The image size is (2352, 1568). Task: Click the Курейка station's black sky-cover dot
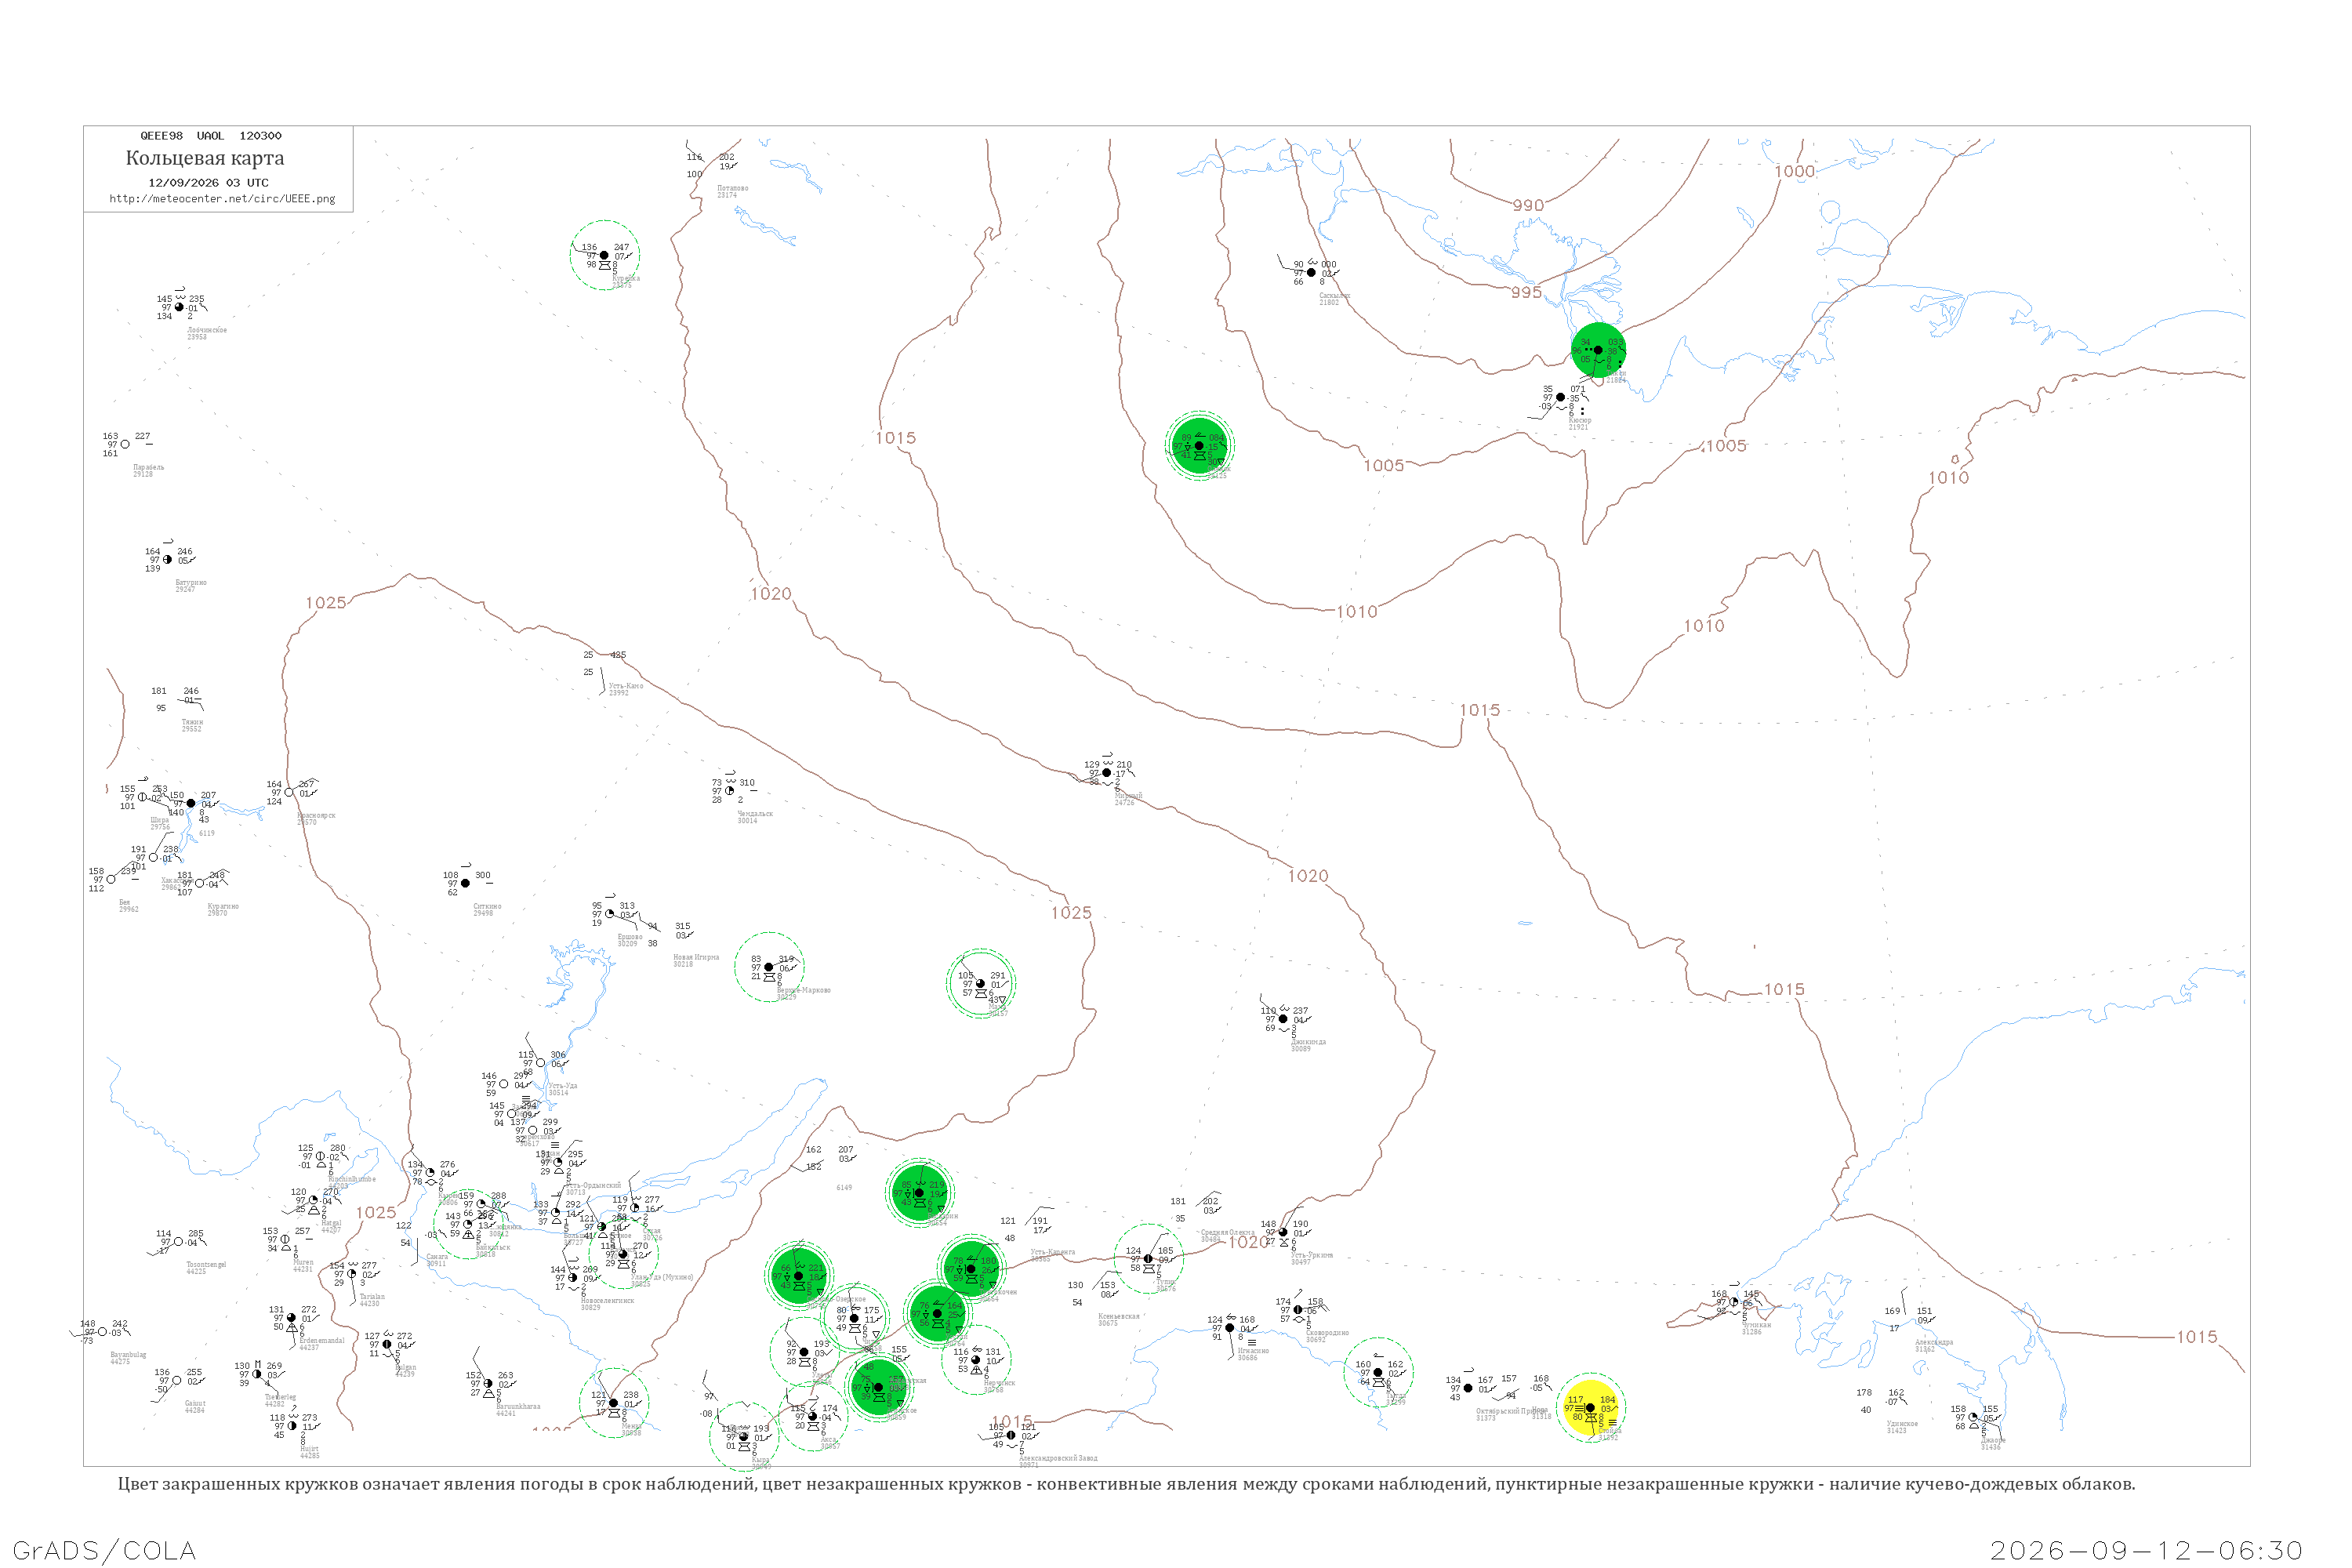tap(604, 255)
